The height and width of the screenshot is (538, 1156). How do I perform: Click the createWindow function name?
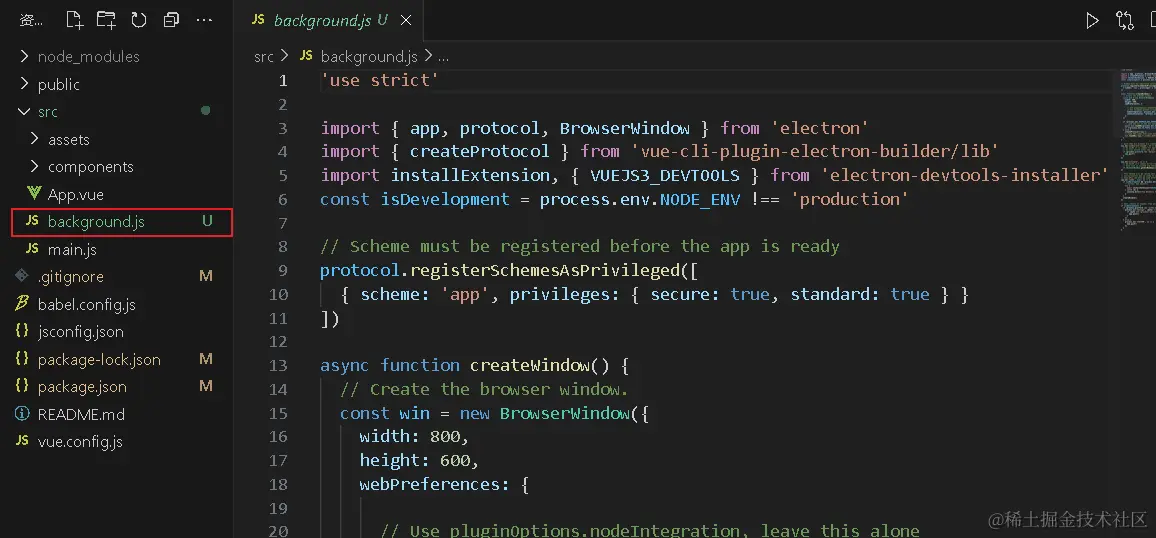click(x=530, y=366)
